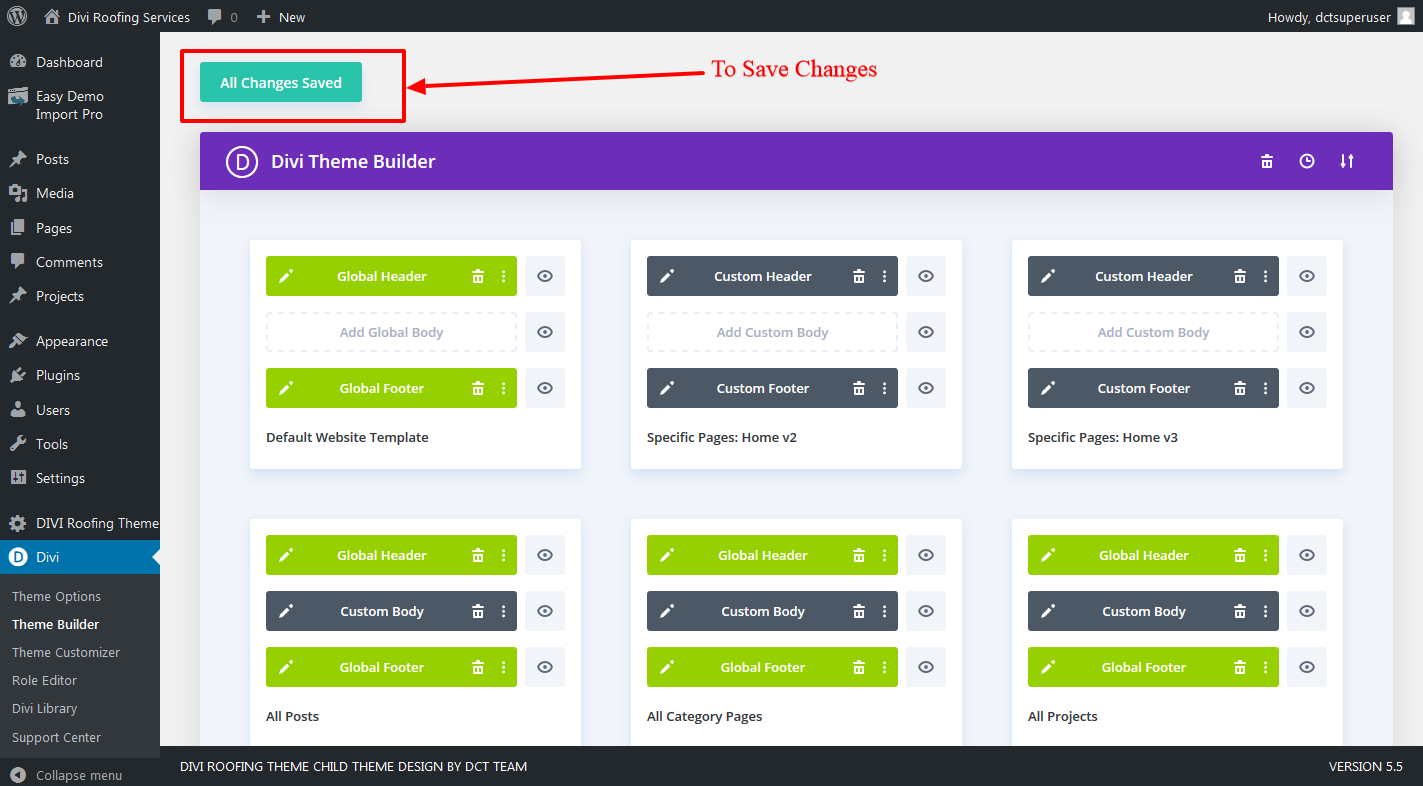1423x786 pixels.
Task: Delete Custom Body of All Posts template
Action: coord(478,611)
